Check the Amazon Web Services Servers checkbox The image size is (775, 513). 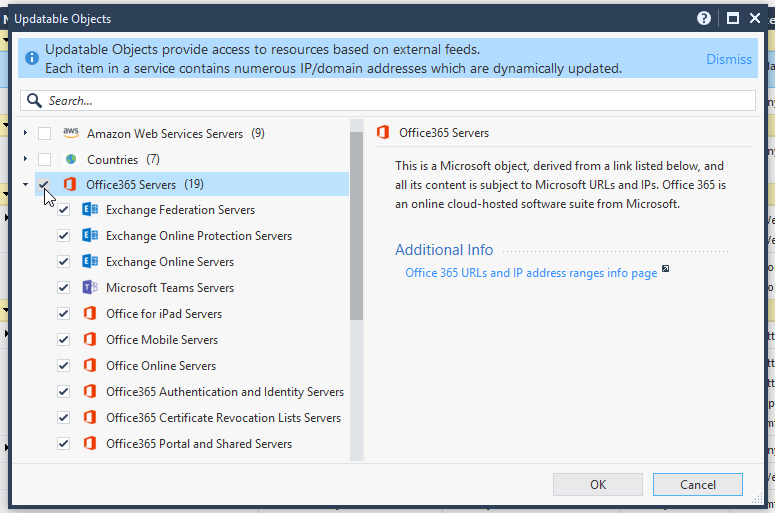click(44, 133)
